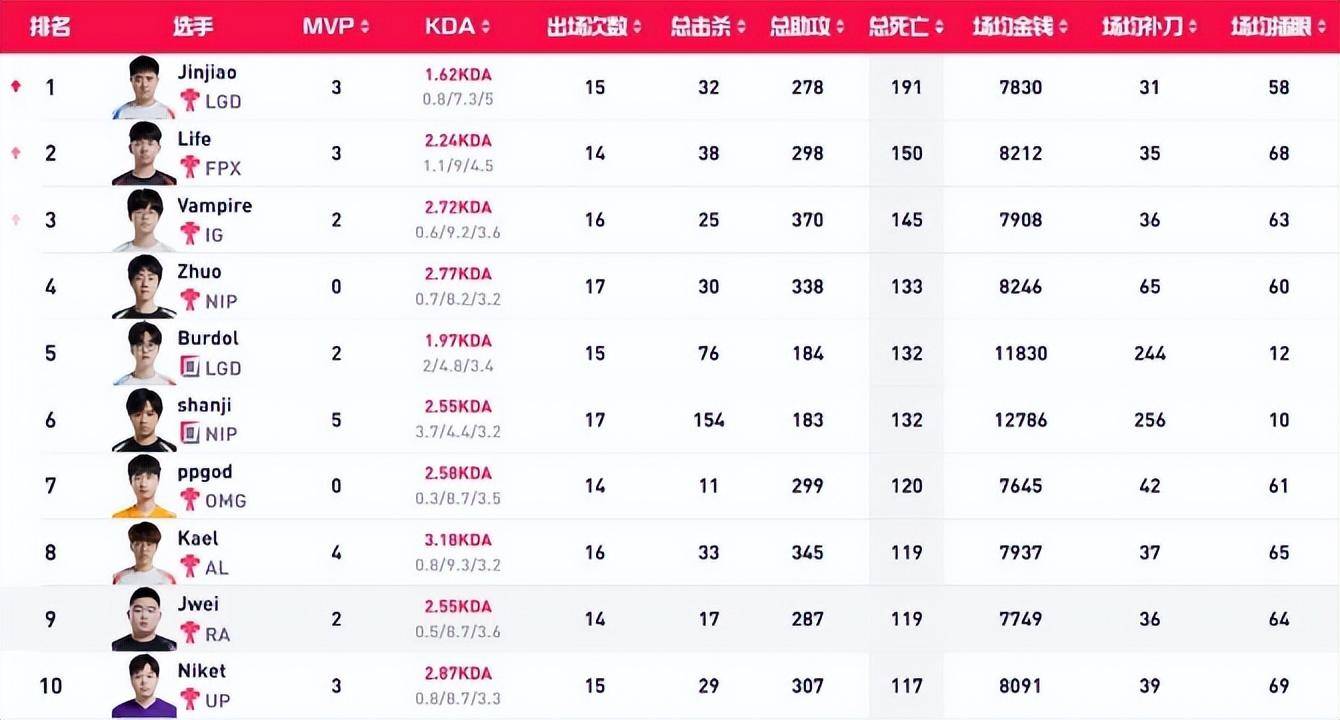The height and width of the screenshot is (720, 1340).
Task: Open player Kael's name link
Action: tap(198, 538)
